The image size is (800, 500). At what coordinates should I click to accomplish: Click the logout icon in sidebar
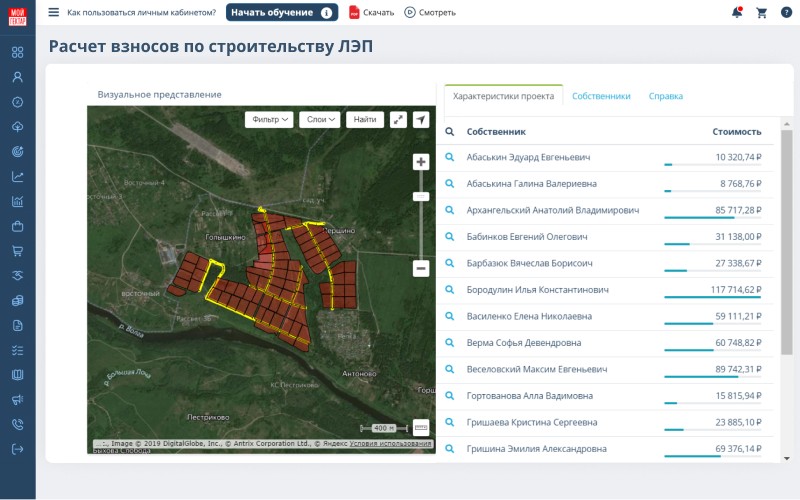(17, 449)
